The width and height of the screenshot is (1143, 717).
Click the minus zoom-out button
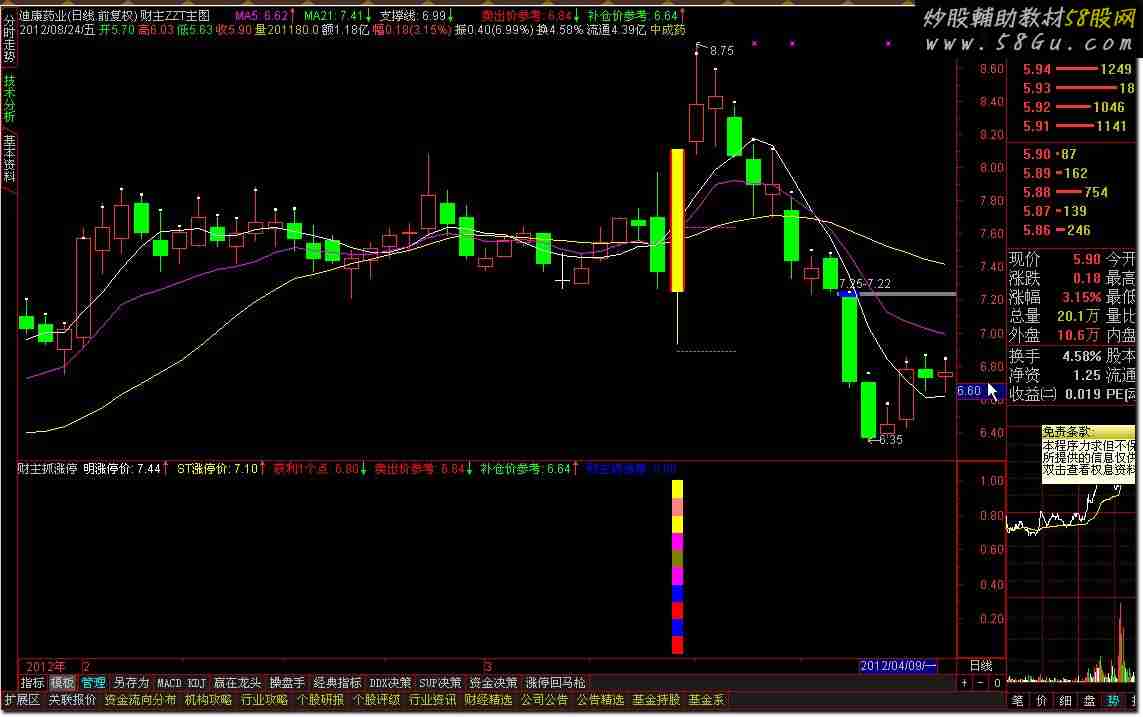pos(980,683)
